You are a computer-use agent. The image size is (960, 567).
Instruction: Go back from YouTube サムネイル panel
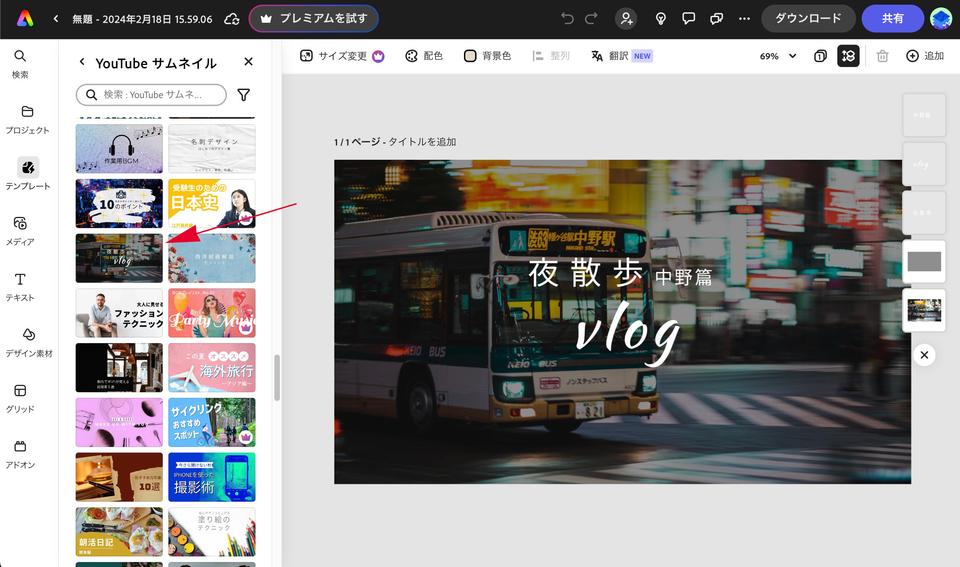coord(82,62)
